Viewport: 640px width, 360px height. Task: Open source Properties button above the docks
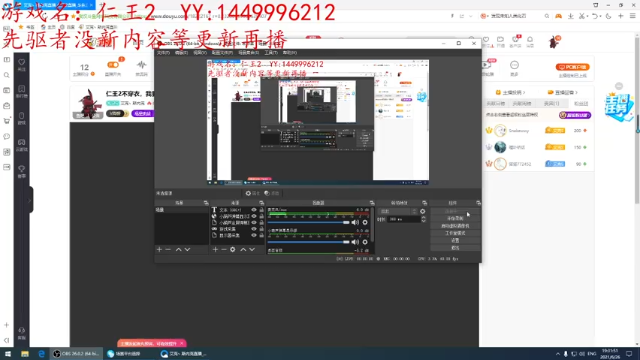pyautogui.click(x=252, y=193)
